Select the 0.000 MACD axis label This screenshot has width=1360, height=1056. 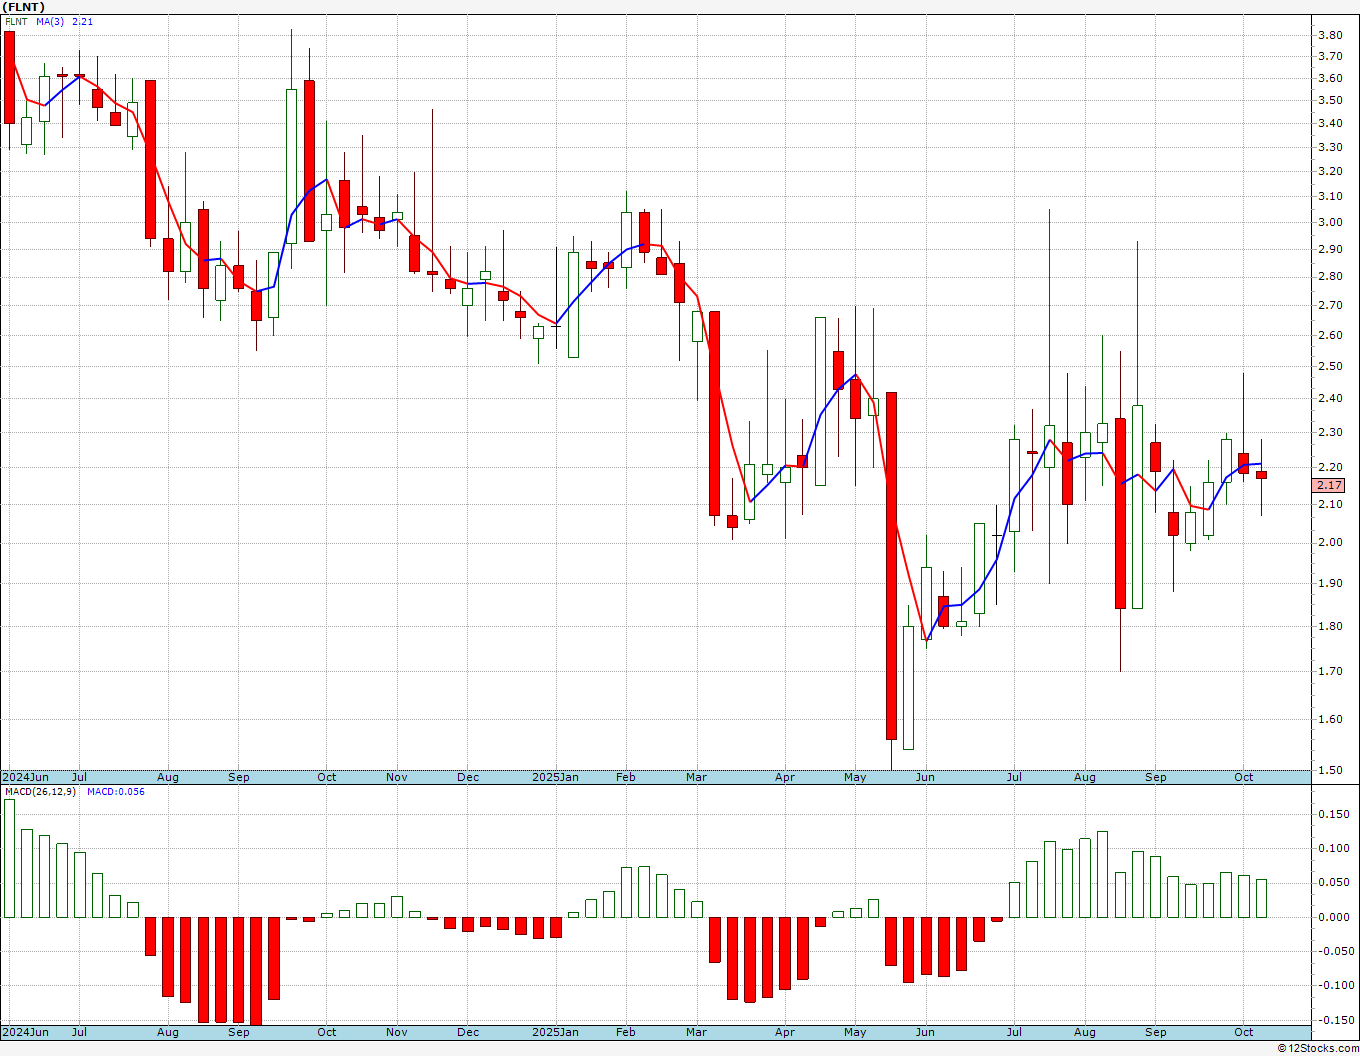click(1332, 918)
